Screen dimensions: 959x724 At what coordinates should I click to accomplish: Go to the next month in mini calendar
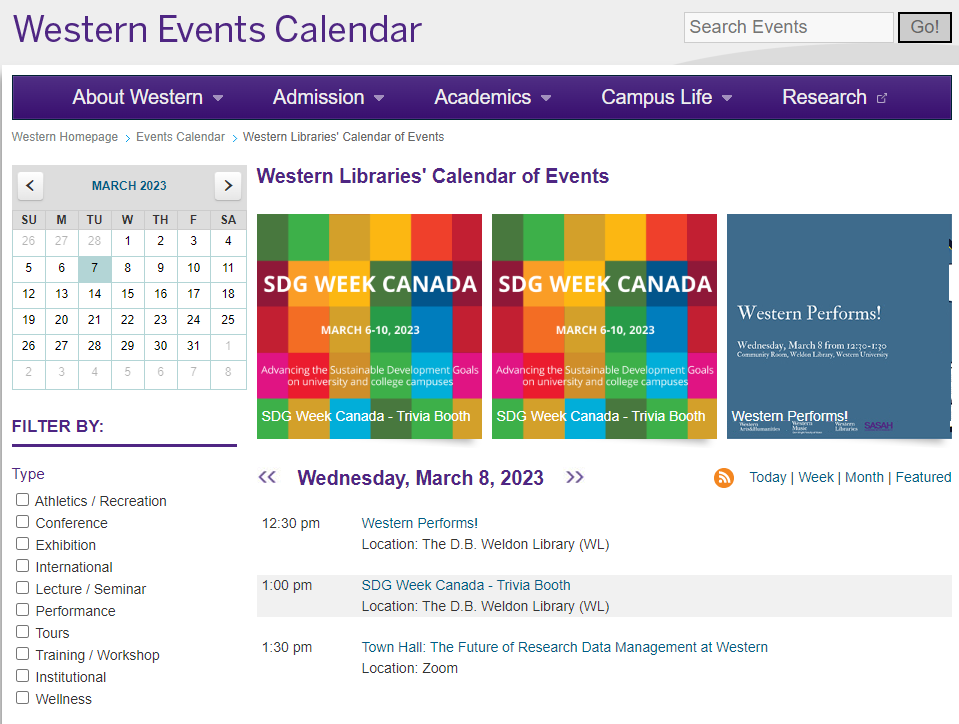point(228,185)
